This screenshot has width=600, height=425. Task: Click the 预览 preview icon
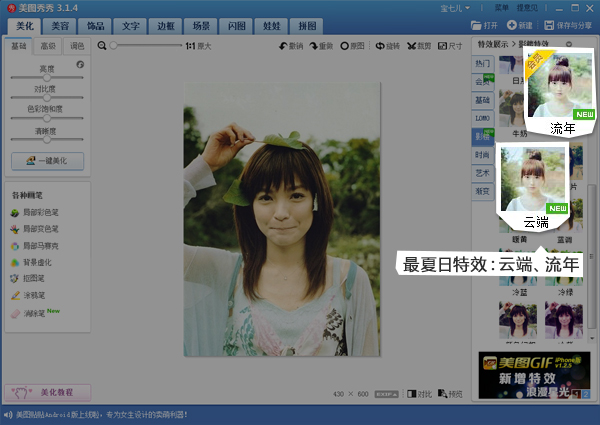click(443, 394)
